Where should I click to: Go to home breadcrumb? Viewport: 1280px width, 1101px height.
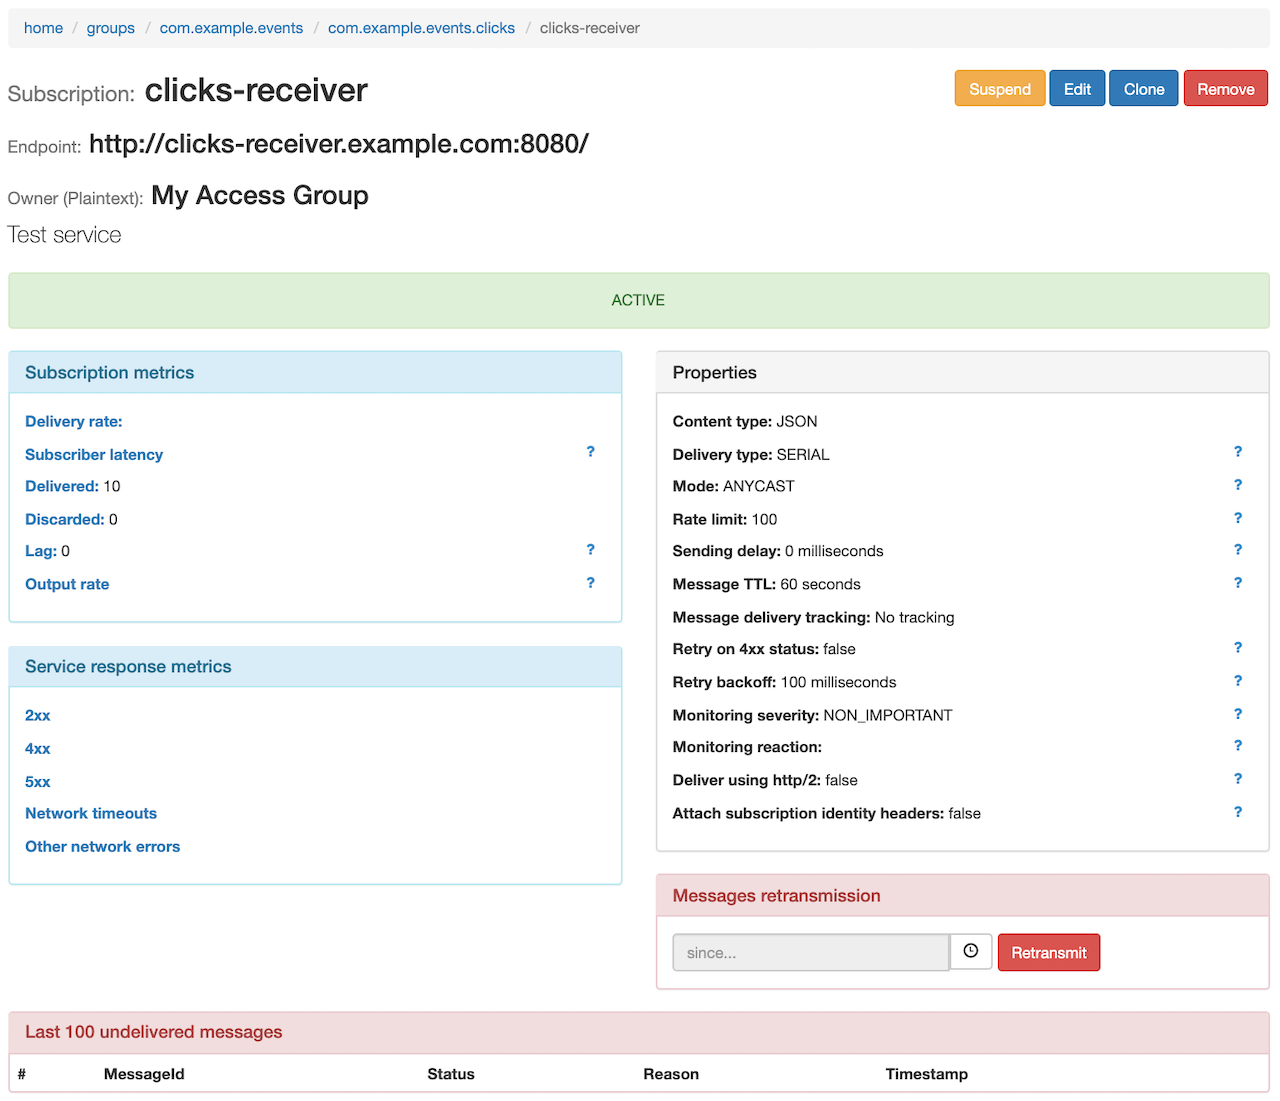point(43,28)
